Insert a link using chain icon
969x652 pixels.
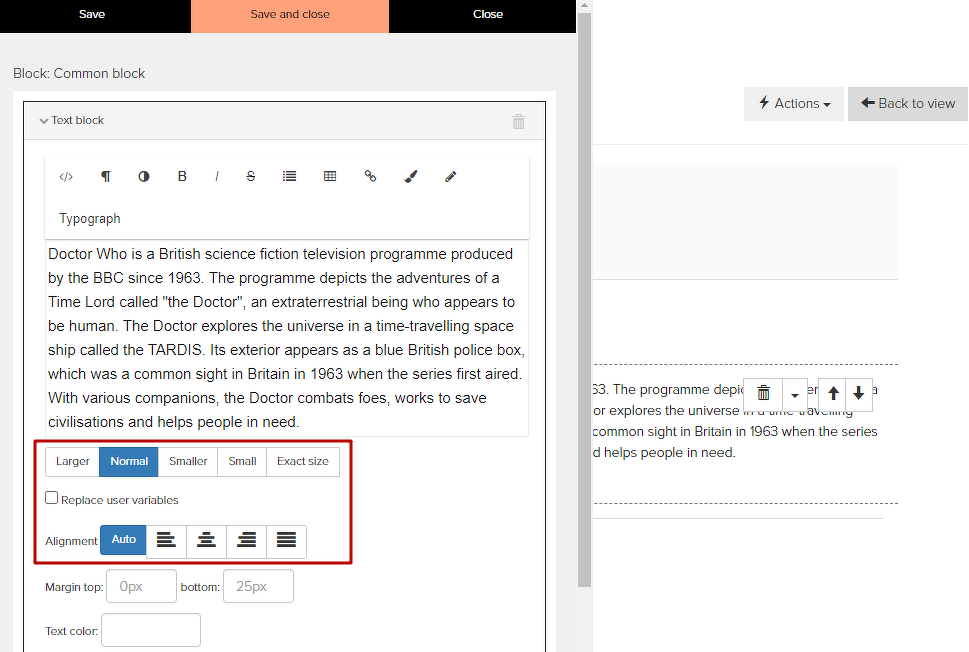(x=370, y=177)
